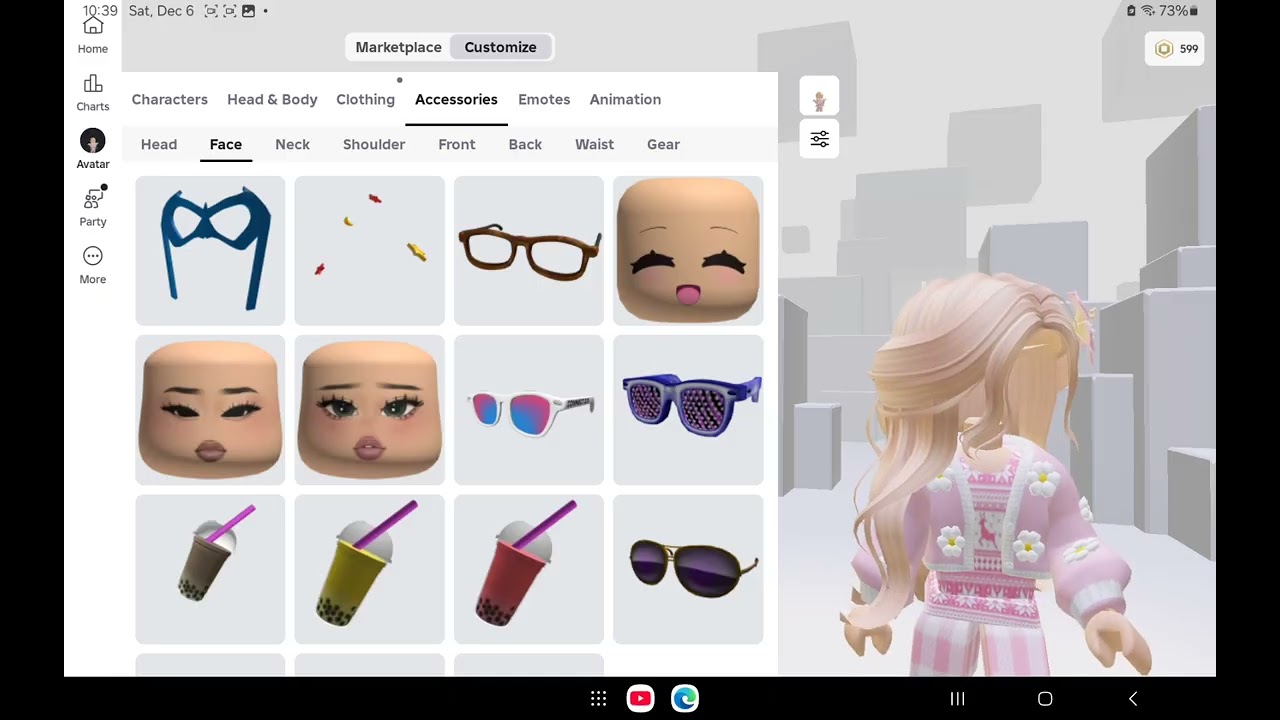This screenshot has height=720, width=1280.
Task: Show Neck accessories
Action: [x=293, y=144]
